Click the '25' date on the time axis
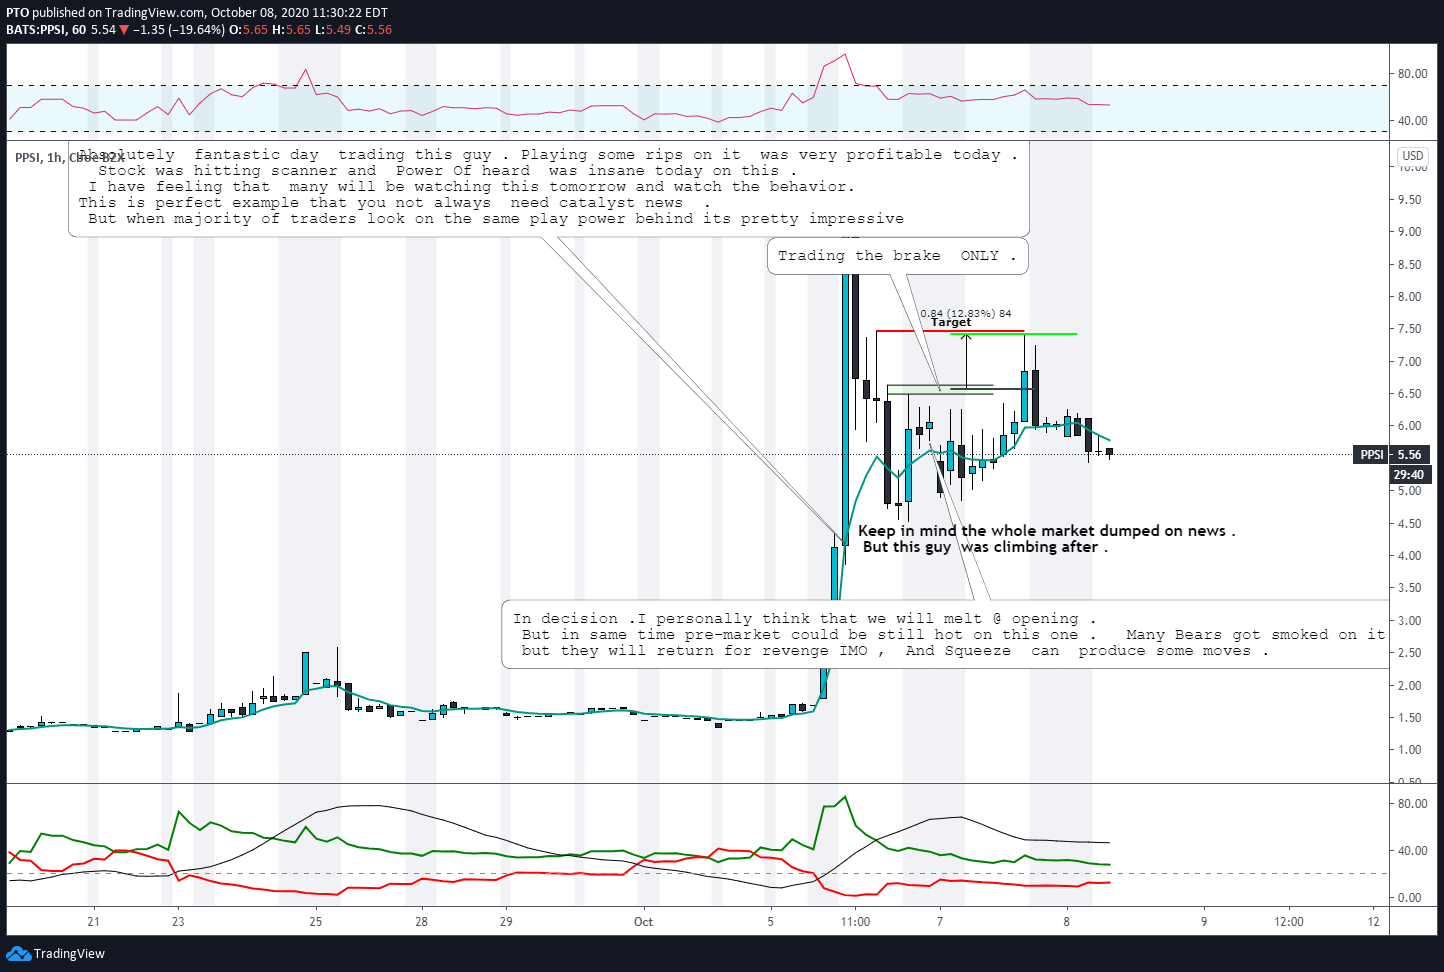 (x=316, y=922)
